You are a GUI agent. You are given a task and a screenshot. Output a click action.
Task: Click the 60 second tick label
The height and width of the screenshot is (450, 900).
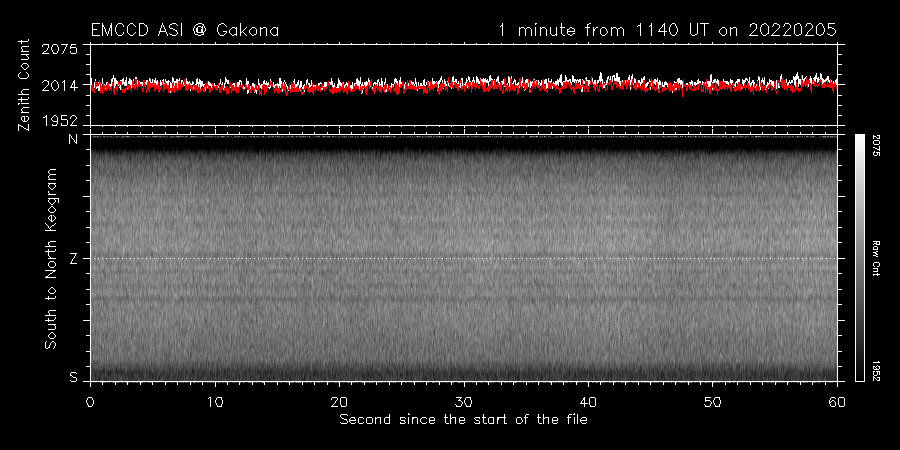tap(837, 401)
